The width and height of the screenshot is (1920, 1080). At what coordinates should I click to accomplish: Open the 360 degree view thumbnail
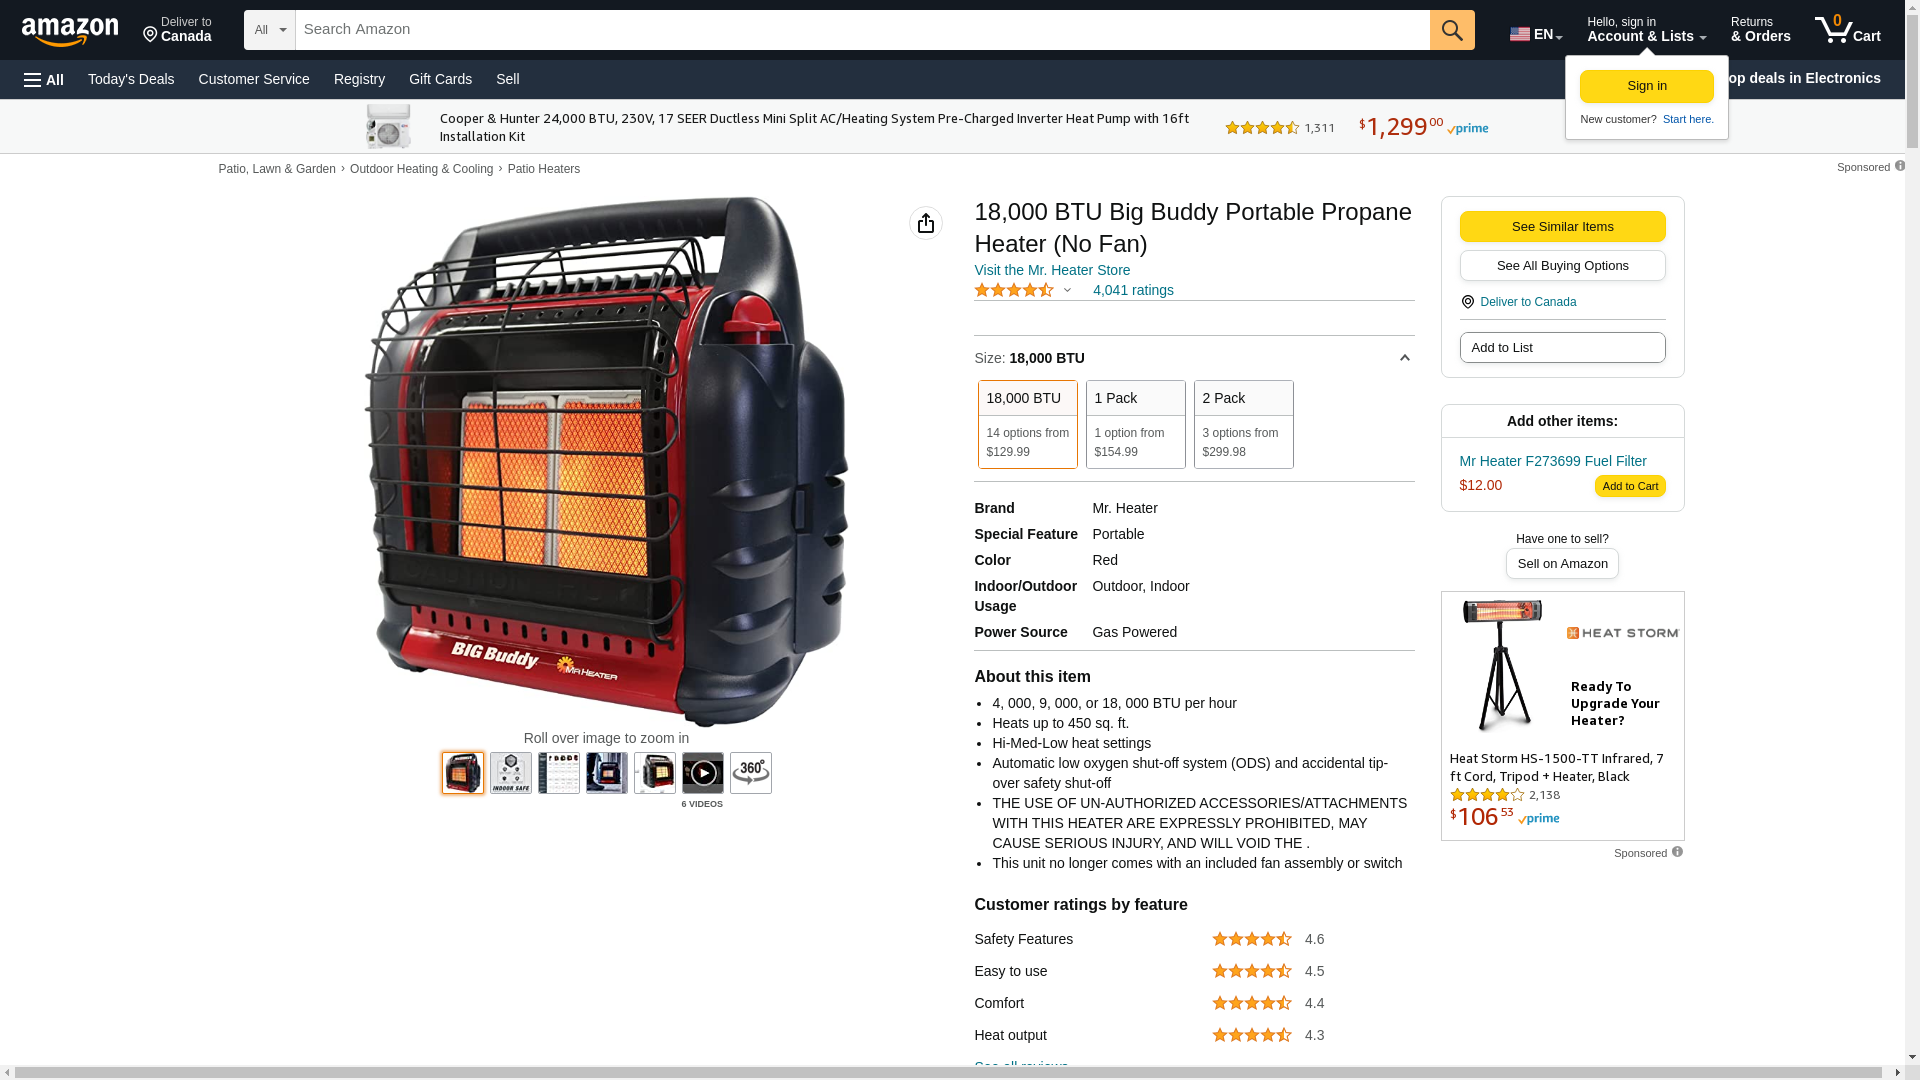click(751, 773)
